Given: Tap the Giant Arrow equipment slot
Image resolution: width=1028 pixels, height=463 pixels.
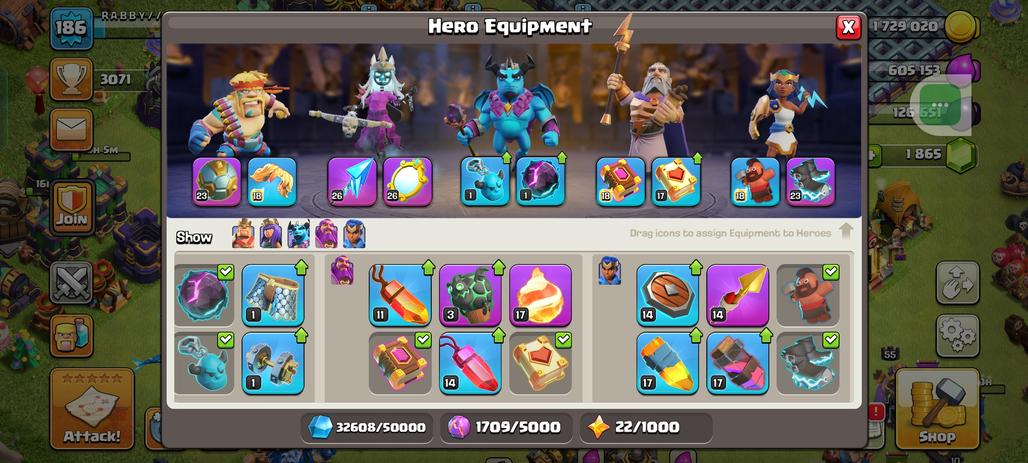Looking at the screenshot, I should pyautogui.click(x=352, y=182).
